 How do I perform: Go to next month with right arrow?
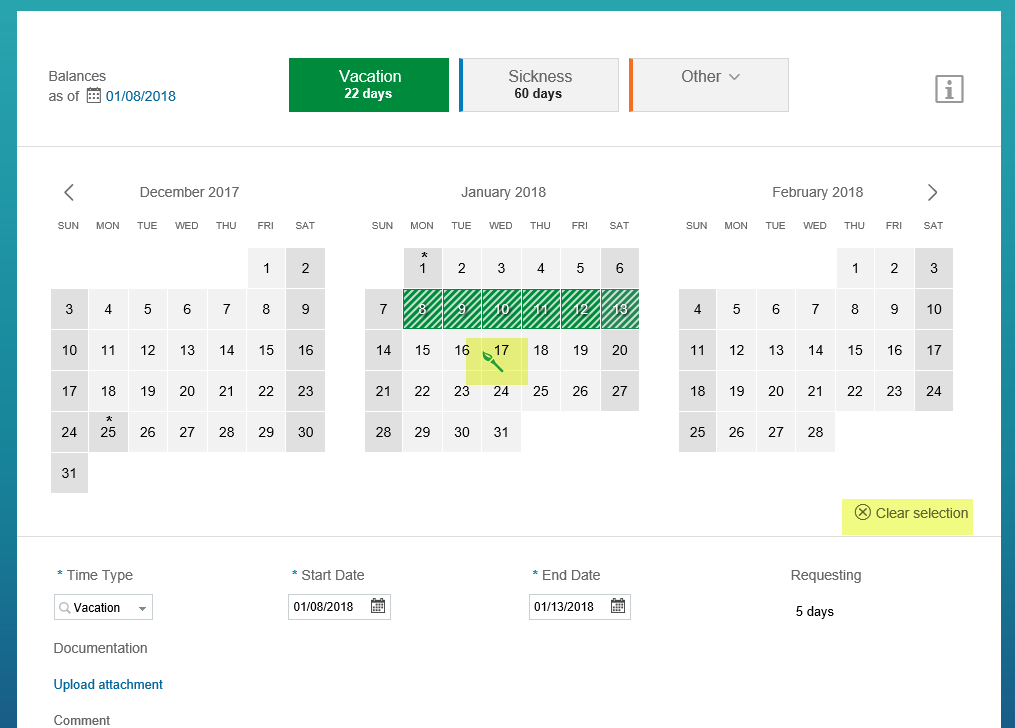(932, 192)
